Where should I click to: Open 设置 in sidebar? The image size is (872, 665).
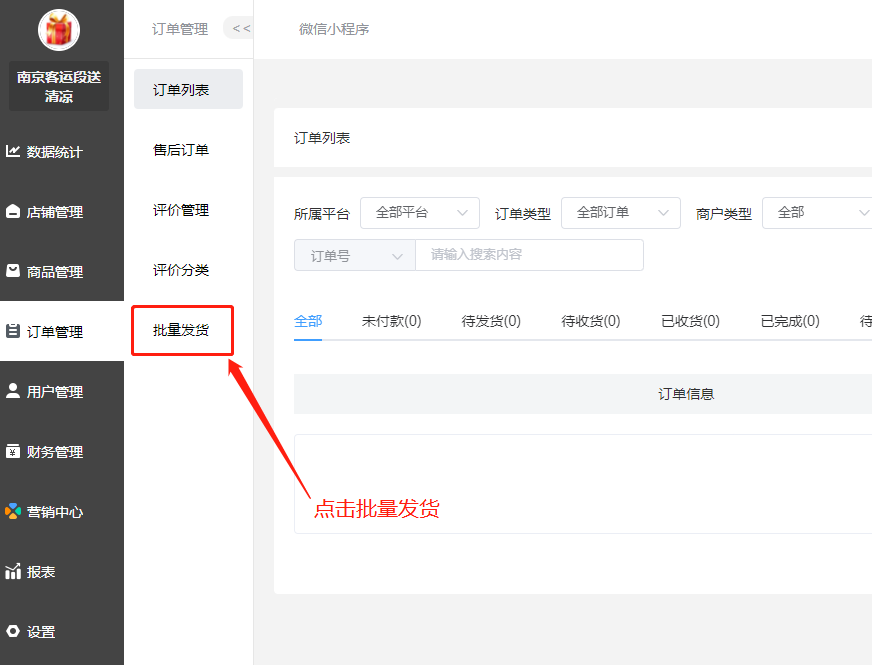click(62, 632)
